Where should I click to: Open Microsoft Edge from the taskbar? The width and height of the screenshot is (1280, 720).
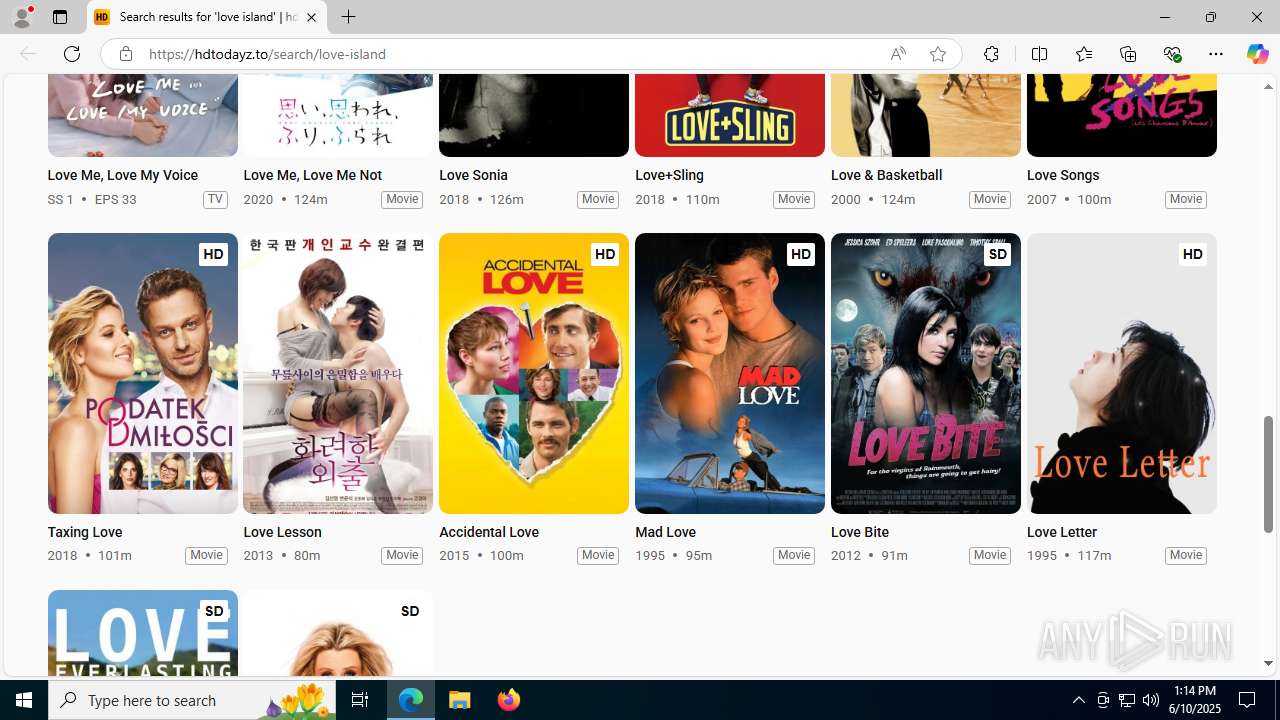[411, 700]
